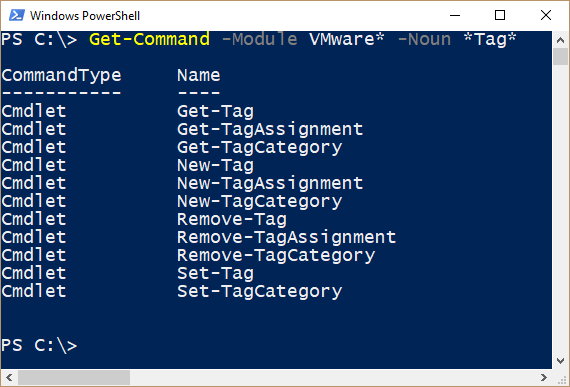Image resolution: width=570 pixels, height=387 pixels.
Task: Click the Remove-TagCategory output line
Action: (188, 255)
